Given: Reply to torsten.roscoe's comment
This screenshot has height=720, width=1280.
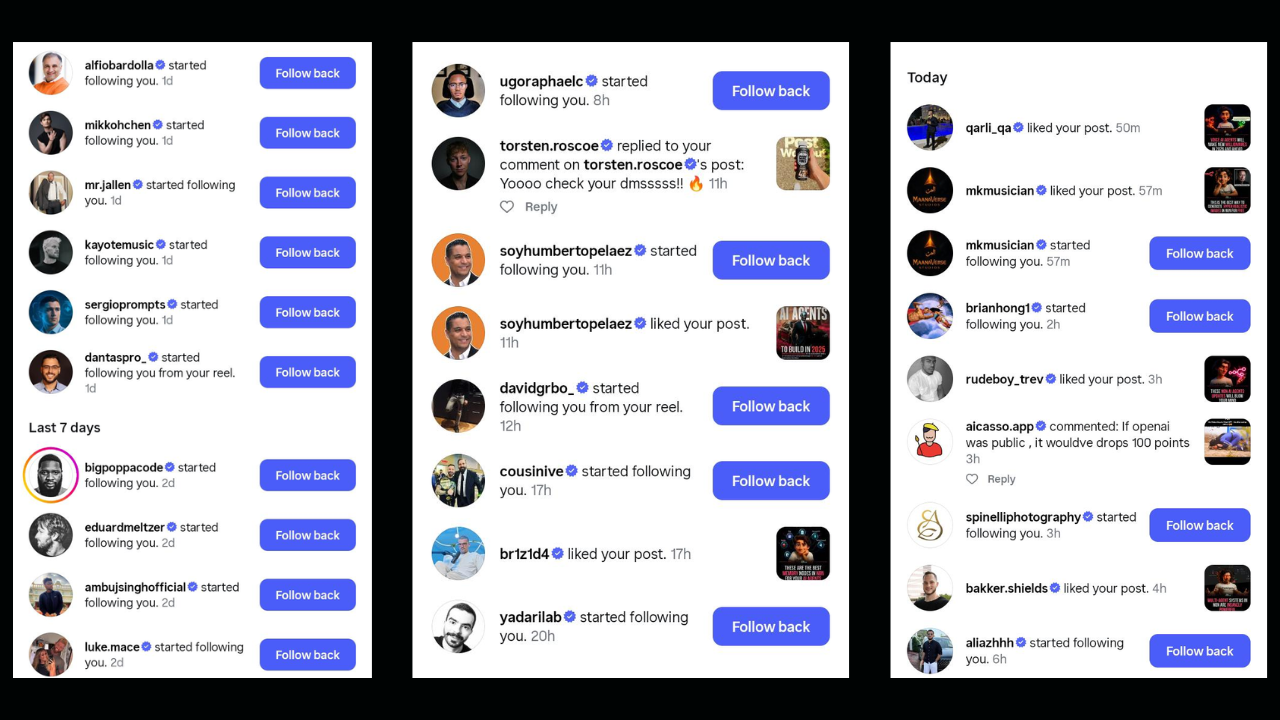Looking at the screenshot, I should coord(541,207).
